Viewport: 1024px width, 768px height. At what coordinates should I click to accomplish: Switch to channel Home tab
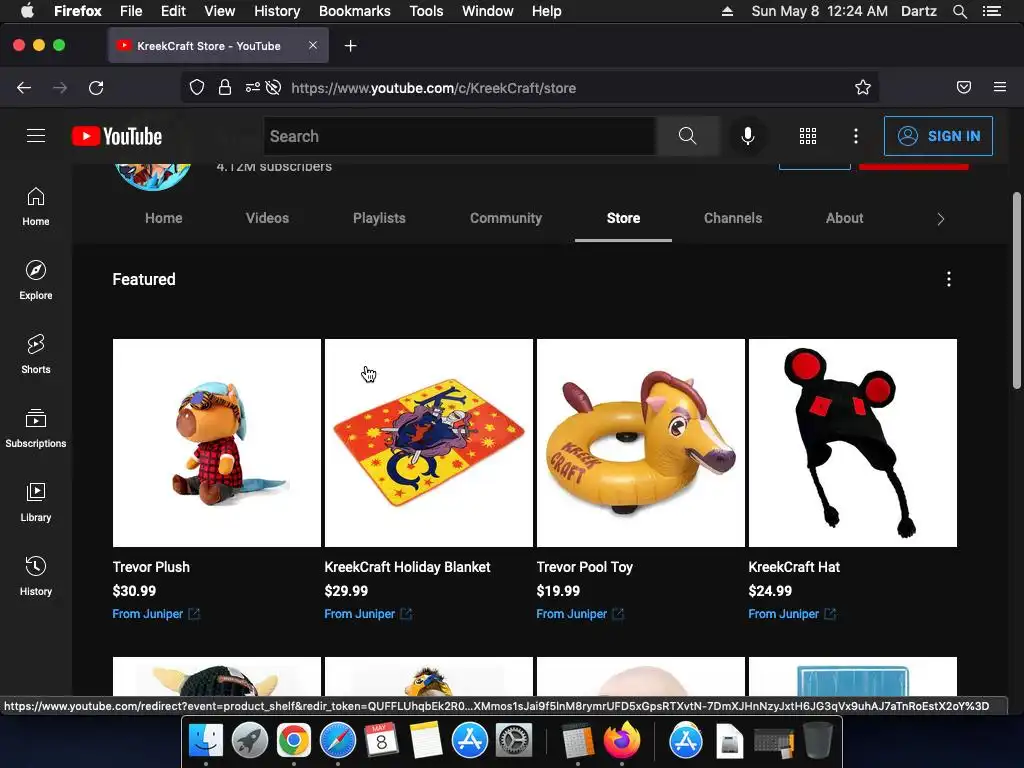[x=163, y=218]
